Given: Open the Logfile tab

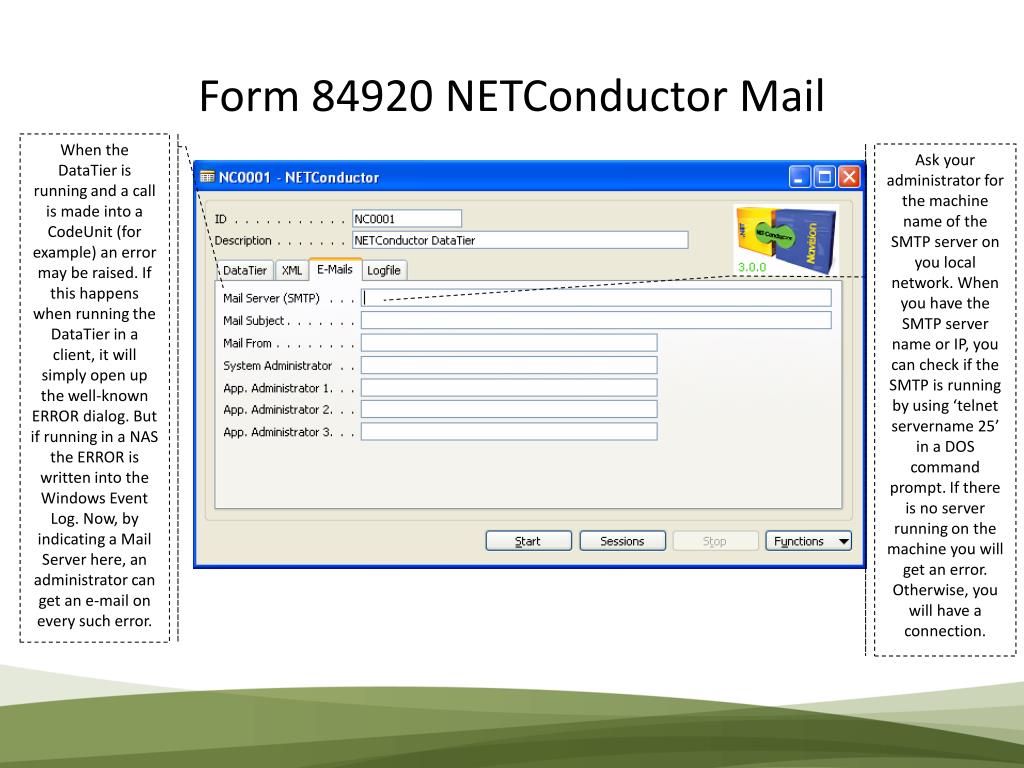Looking at the screenshot, I should pyautogui.click(x=384, y=270).
